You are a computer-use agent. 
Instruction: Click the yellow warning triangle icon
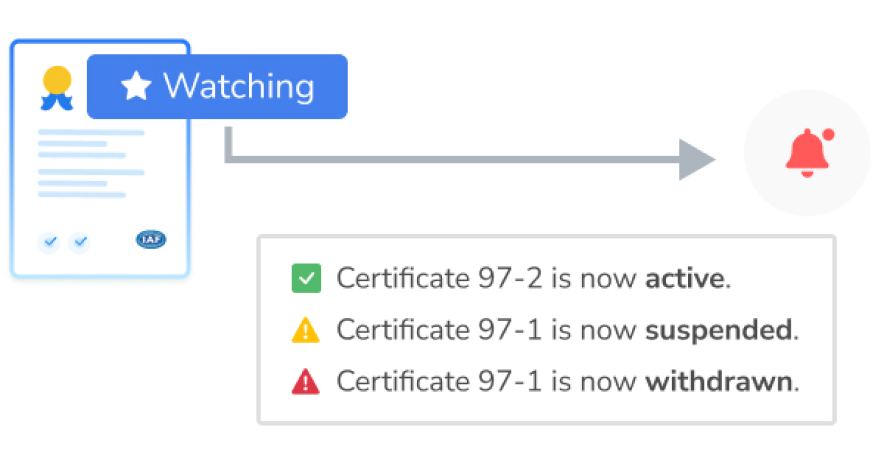click(305, 330)
